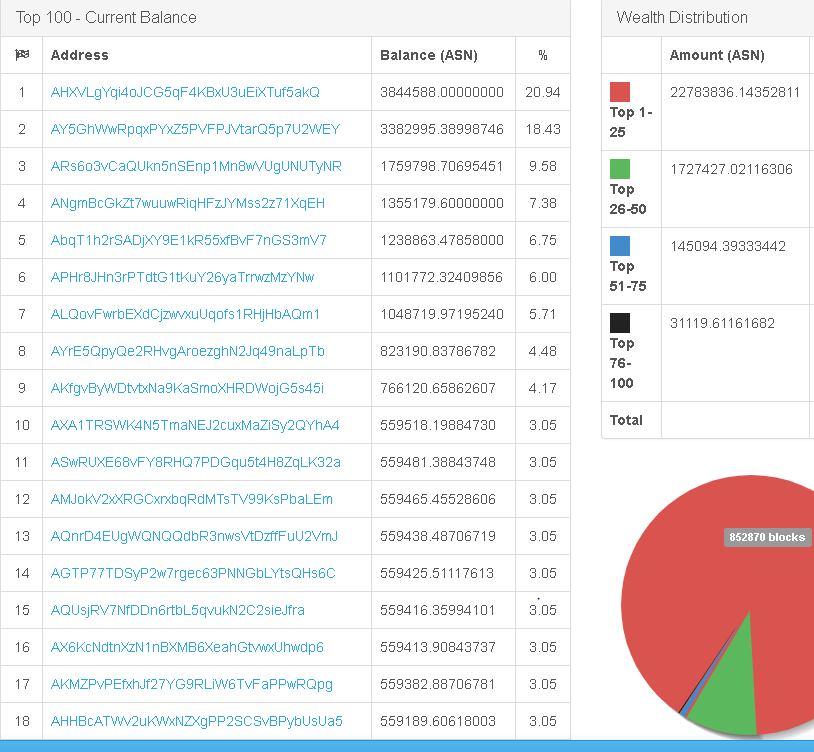
Task: Open address AQnrD4EUgWQNQQdbR3nwsVtDzffFuU2VmJ
Action: pos(194,536)
